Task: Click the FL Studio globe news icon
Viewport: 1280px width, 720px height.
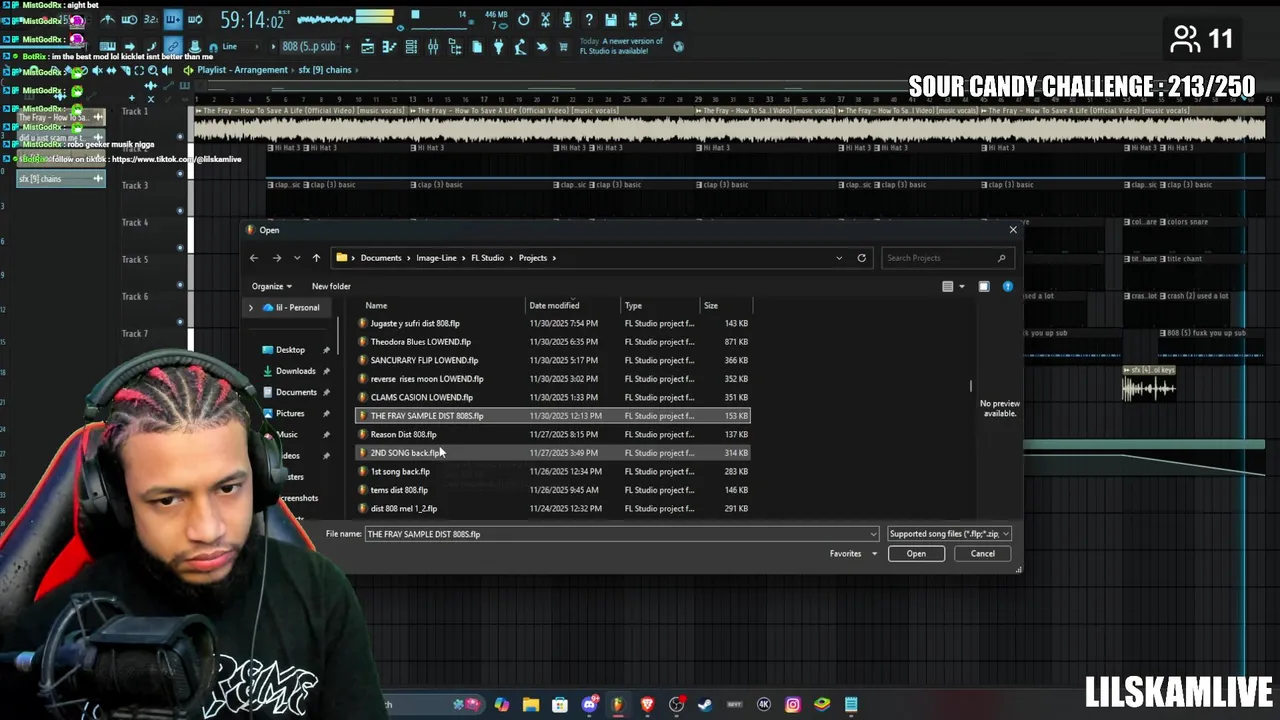Action: pos(679,47)
